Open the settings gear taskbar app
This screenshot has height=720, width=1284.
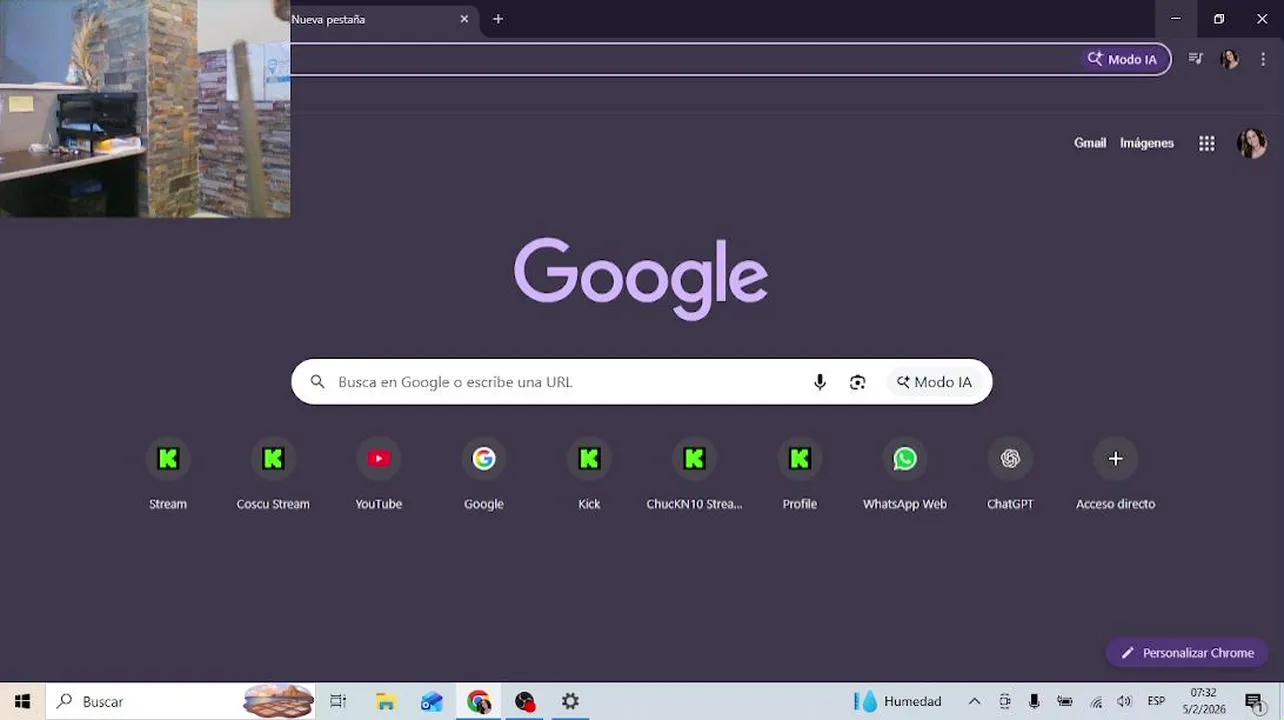(570, 701)
